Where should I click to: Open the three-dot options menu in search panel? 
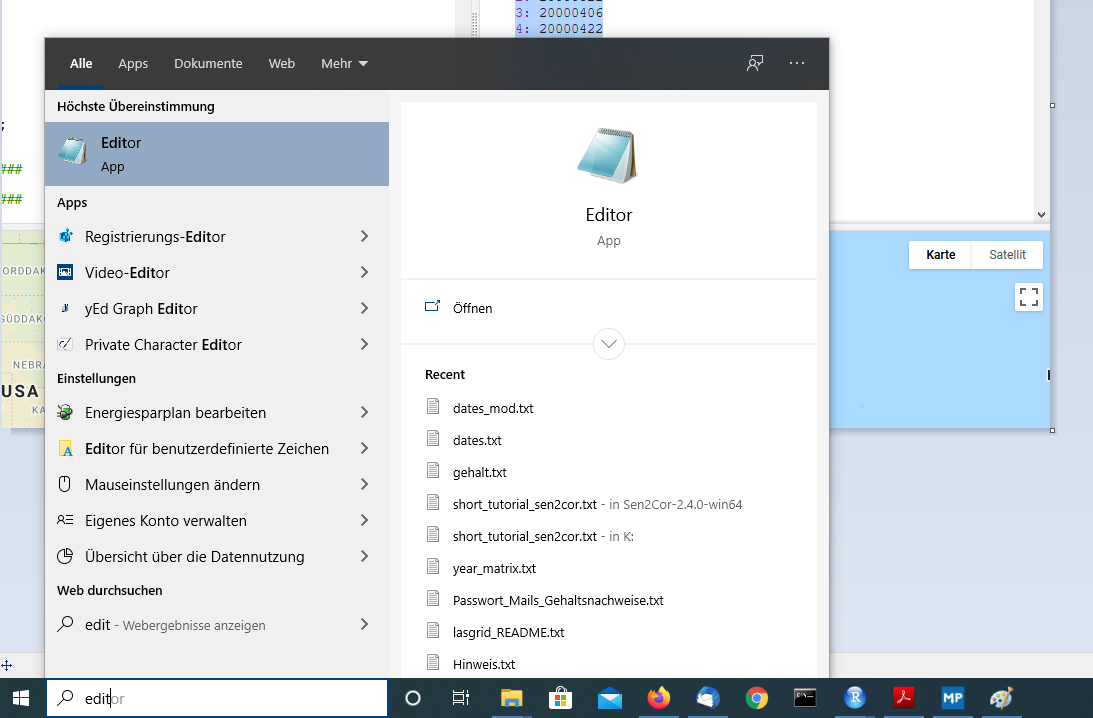coord(797,63)
